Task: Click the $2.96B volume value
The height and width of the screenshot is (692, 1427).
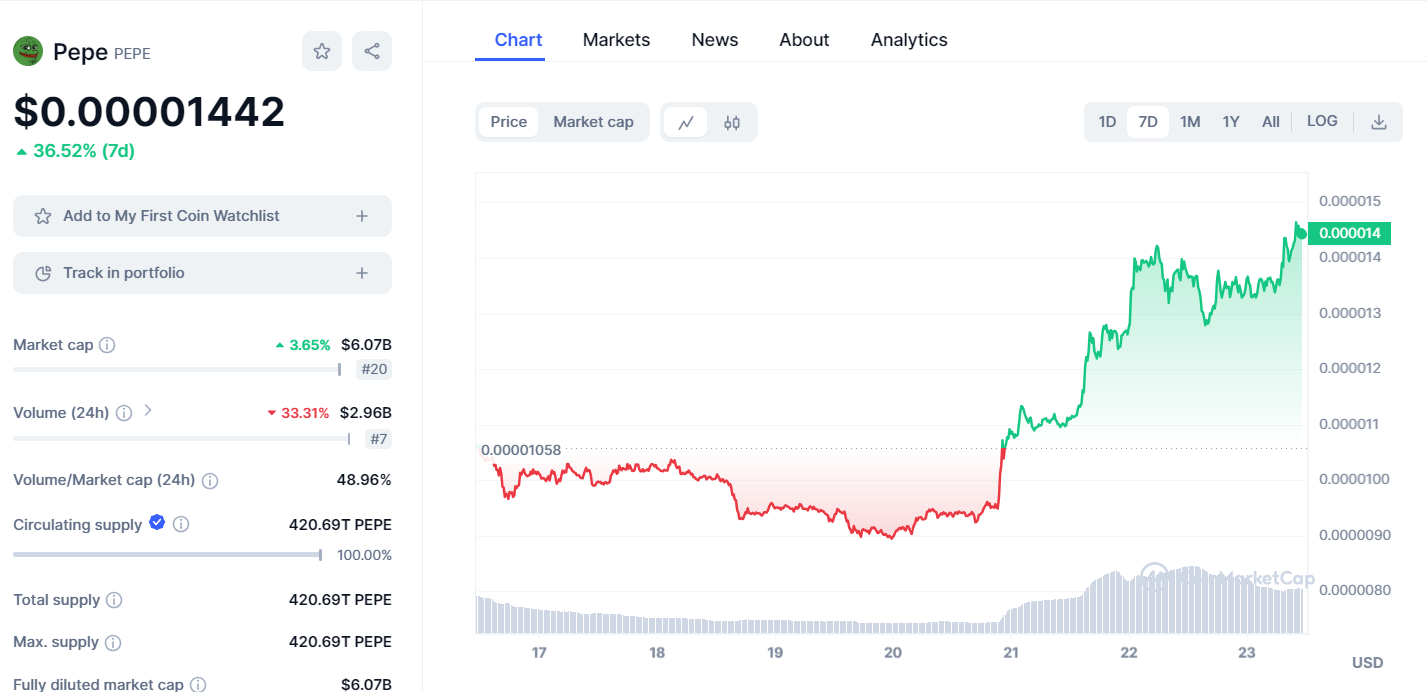Action: coord(366,413)
